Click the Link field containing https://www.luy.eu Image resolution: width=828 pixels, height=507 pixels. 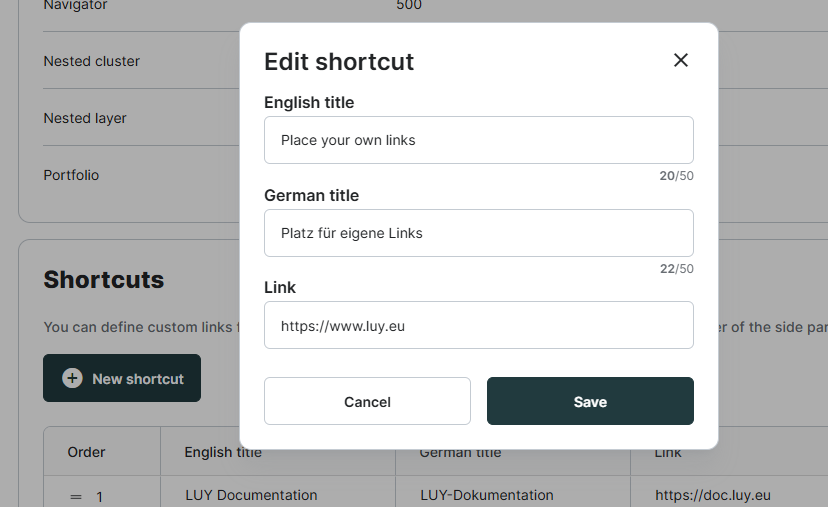pyautogui.click(x=478, y=325)
